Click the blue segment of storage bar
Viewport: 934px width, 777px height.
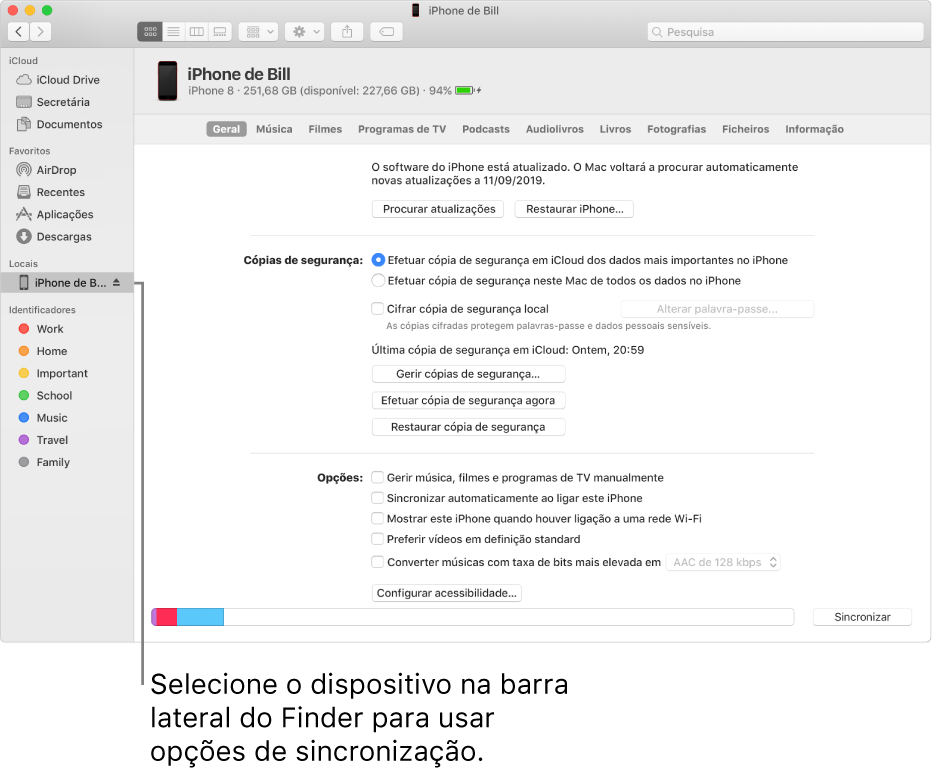200,617
